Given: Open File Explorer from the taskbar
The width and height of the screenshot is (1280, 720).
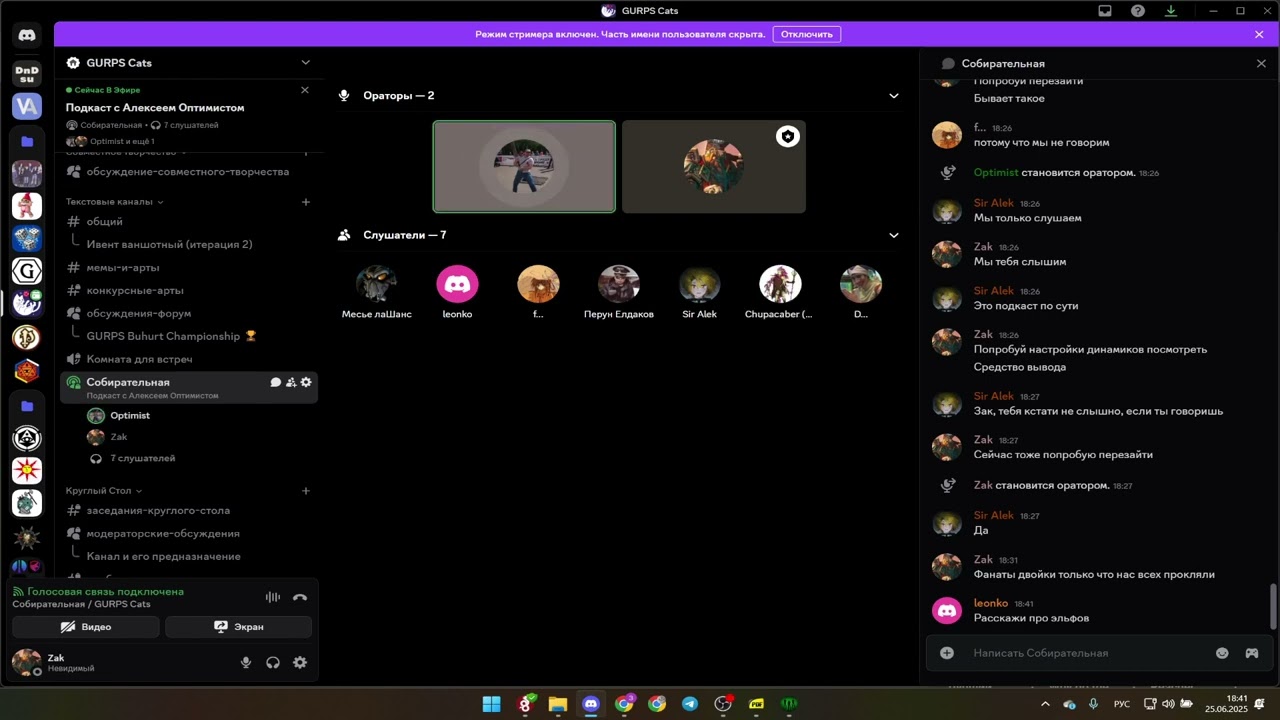Looking at the screenshot, I should click(557, 704).
